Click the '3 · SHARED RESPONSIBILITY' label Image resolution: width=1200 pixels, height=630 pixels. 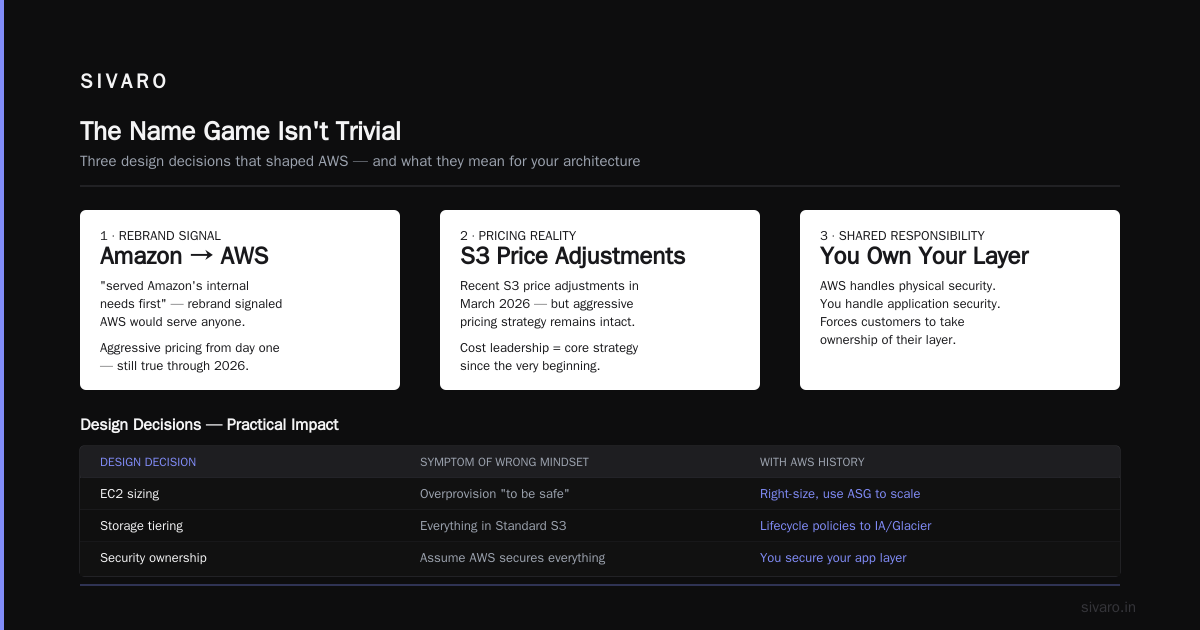tap(902, 236)
